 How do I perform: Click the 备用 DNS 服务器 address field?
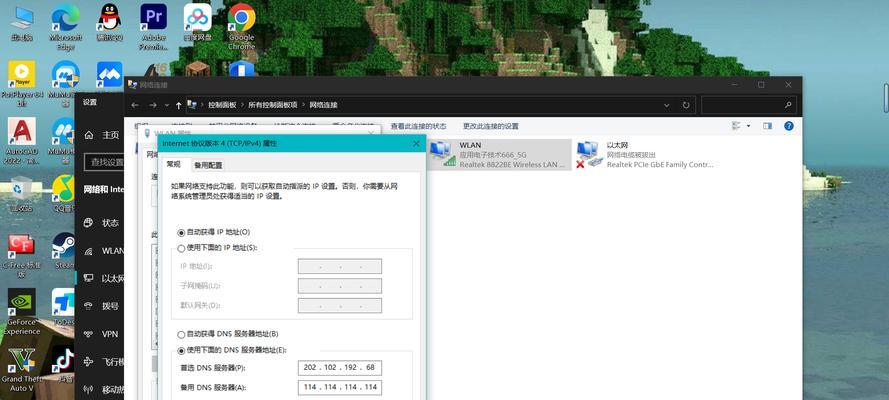tap(340, 388)
